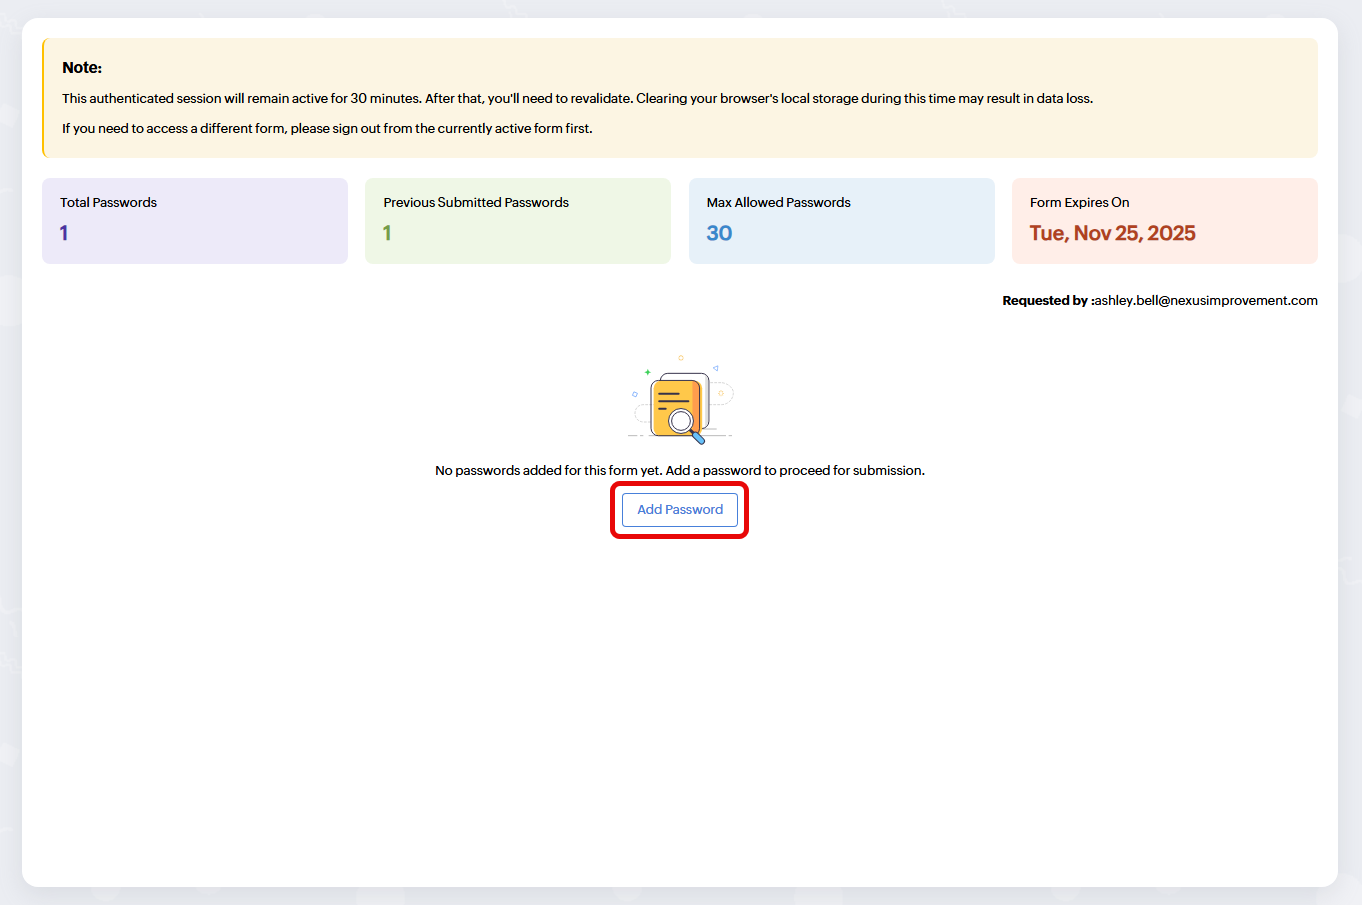
Task: Select the Form Expires On label
Action: tap(1079, 202)
